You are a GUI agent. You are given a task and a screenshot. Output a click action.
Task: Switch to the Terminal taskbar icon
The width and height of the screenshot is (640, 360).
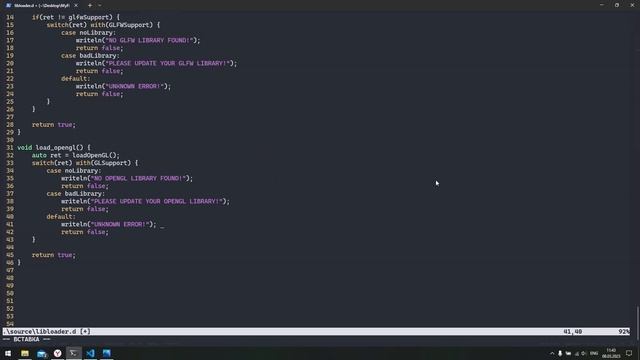(x=74, y=353)
